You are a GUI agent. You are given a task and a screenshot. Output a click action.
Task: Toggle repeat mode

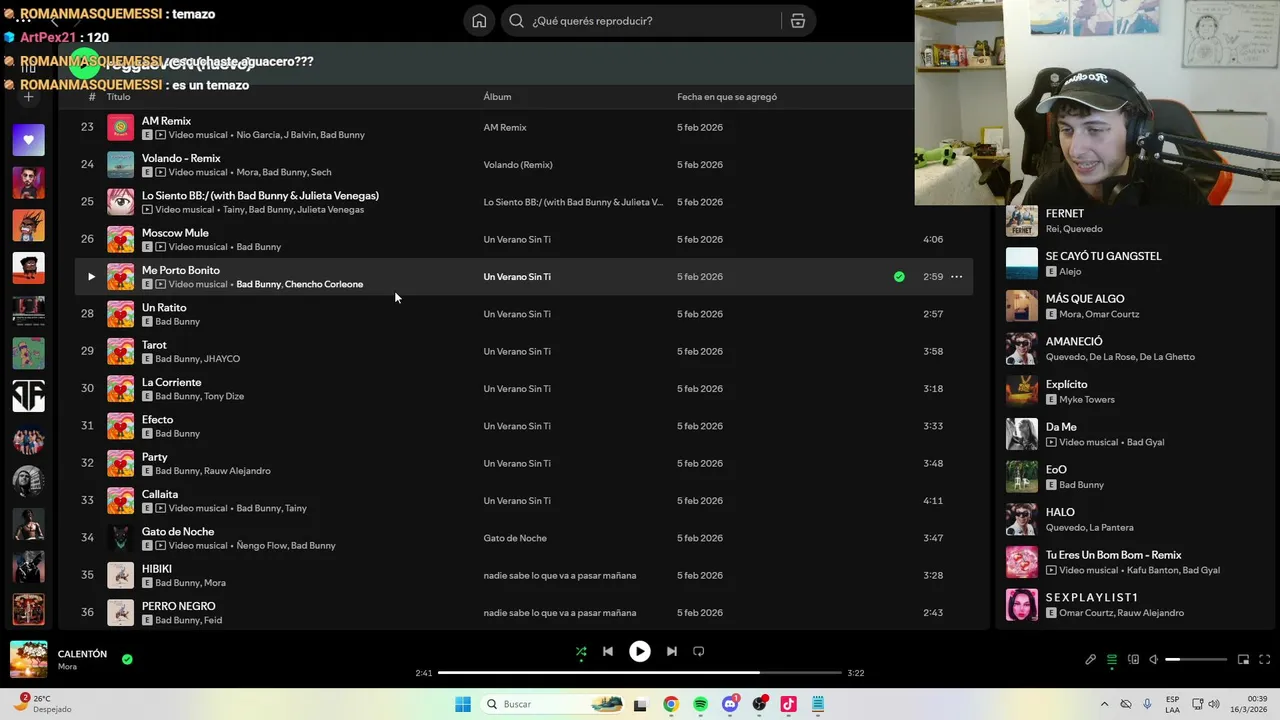click(699, 651)
